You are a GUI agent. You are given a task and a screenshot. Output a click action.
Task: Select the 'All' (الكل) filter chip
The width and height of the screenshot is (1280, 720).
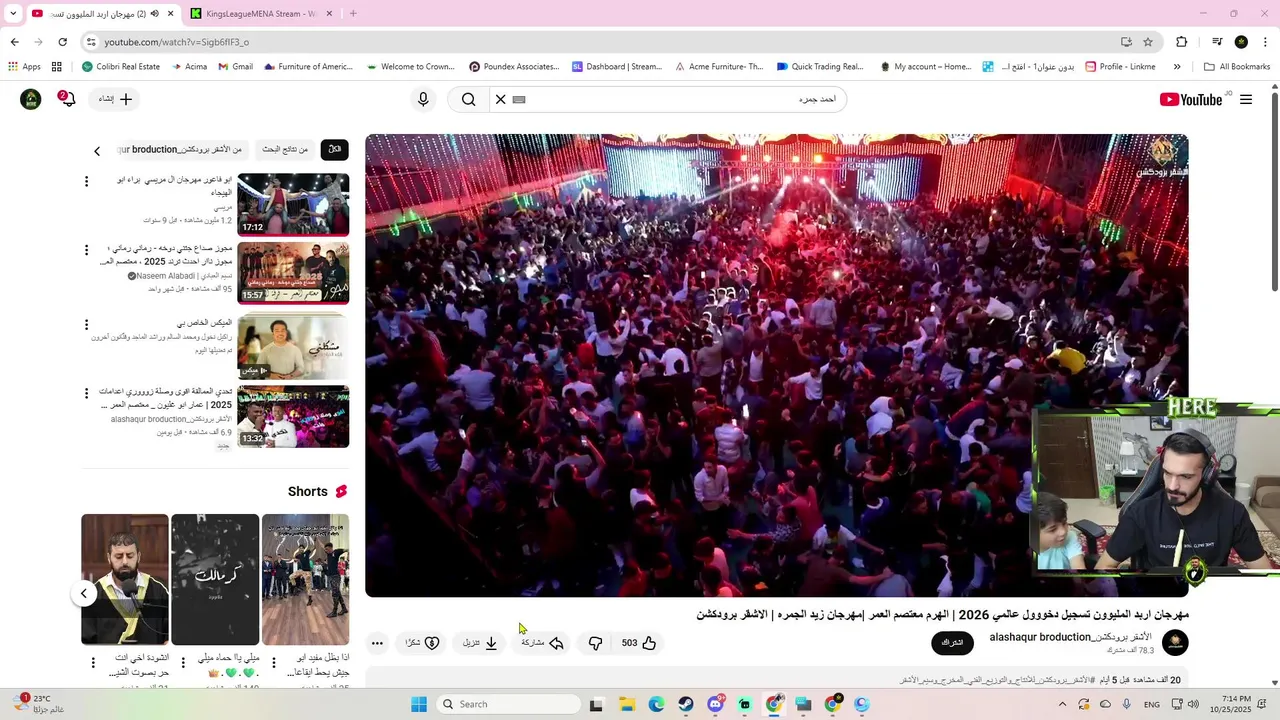pyautogui.click(x=334, y=150)
